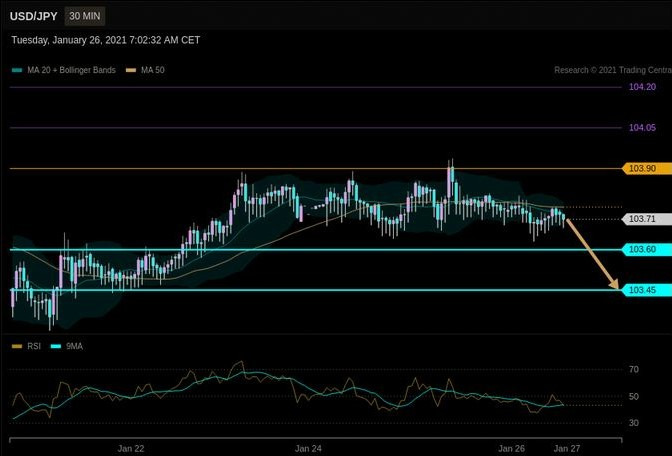The width and height of the screenshot is (672, 456).
Task: Click the RSI 30 level label
Action: pyautogui.click(x=634, y=423)
